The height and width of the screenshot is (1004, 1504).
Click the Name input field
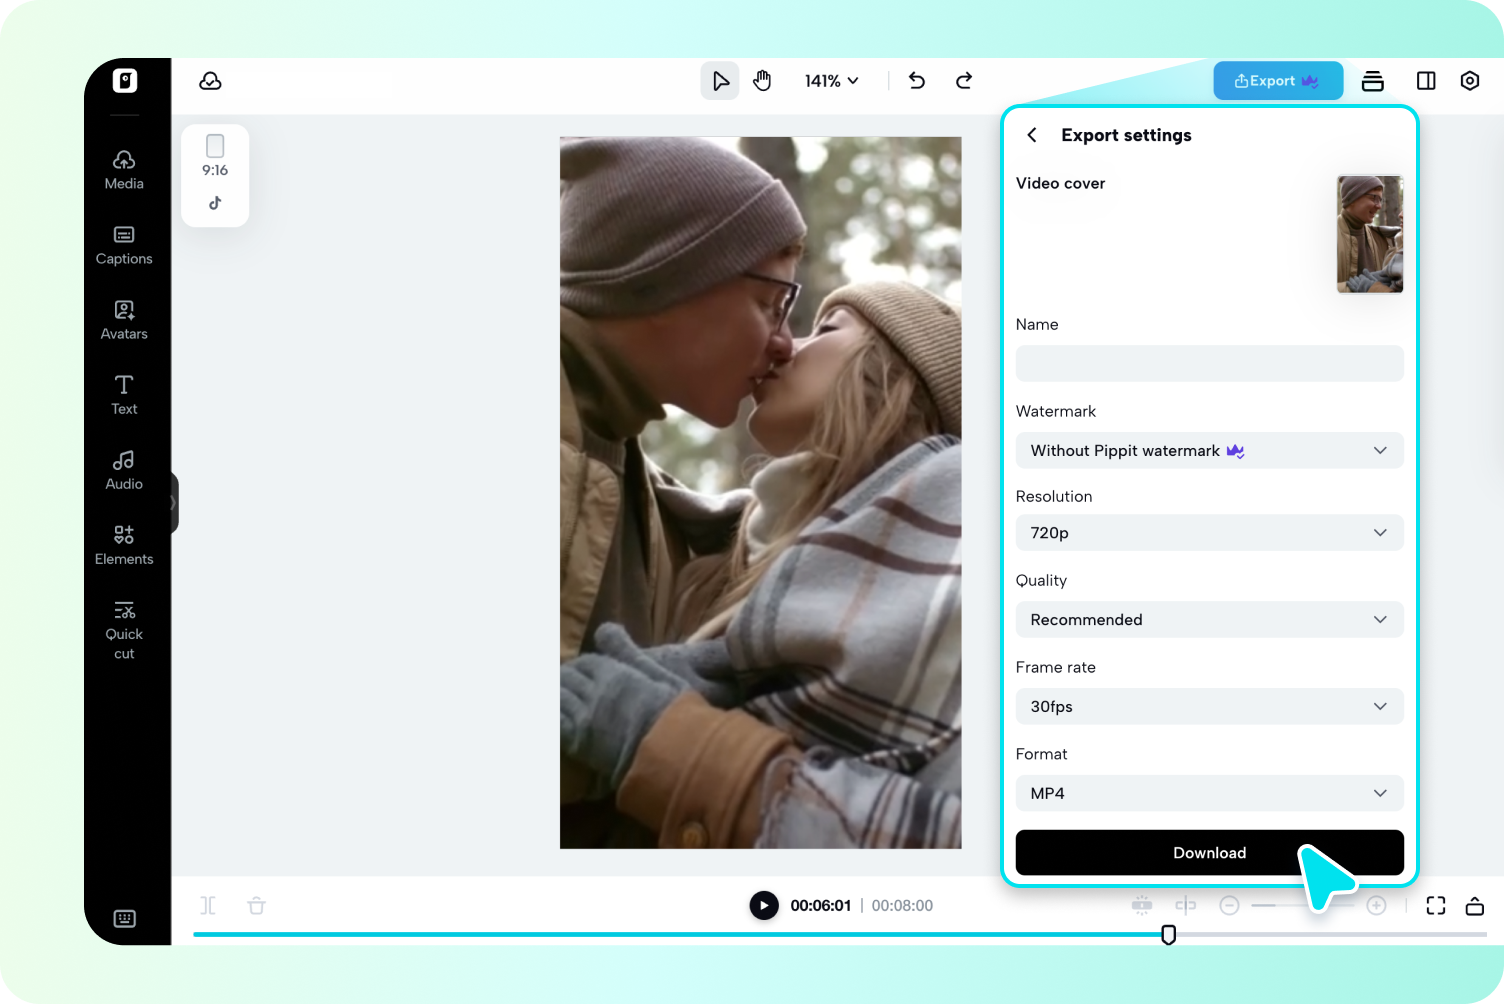[x=1209, y=364]
